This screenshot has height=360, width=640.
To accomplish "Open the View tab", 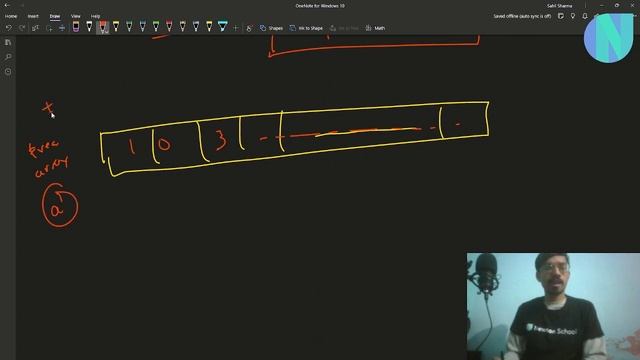I will click(x=76, y=16).
